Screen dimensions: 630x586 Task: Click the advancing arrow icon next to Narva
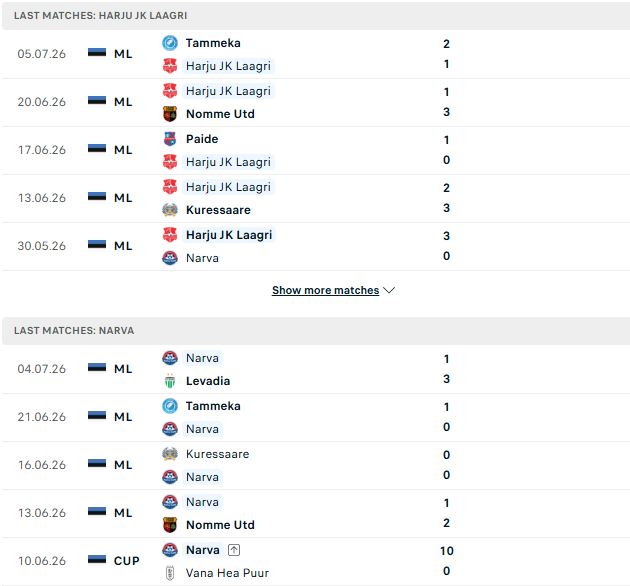pos(234,550)
